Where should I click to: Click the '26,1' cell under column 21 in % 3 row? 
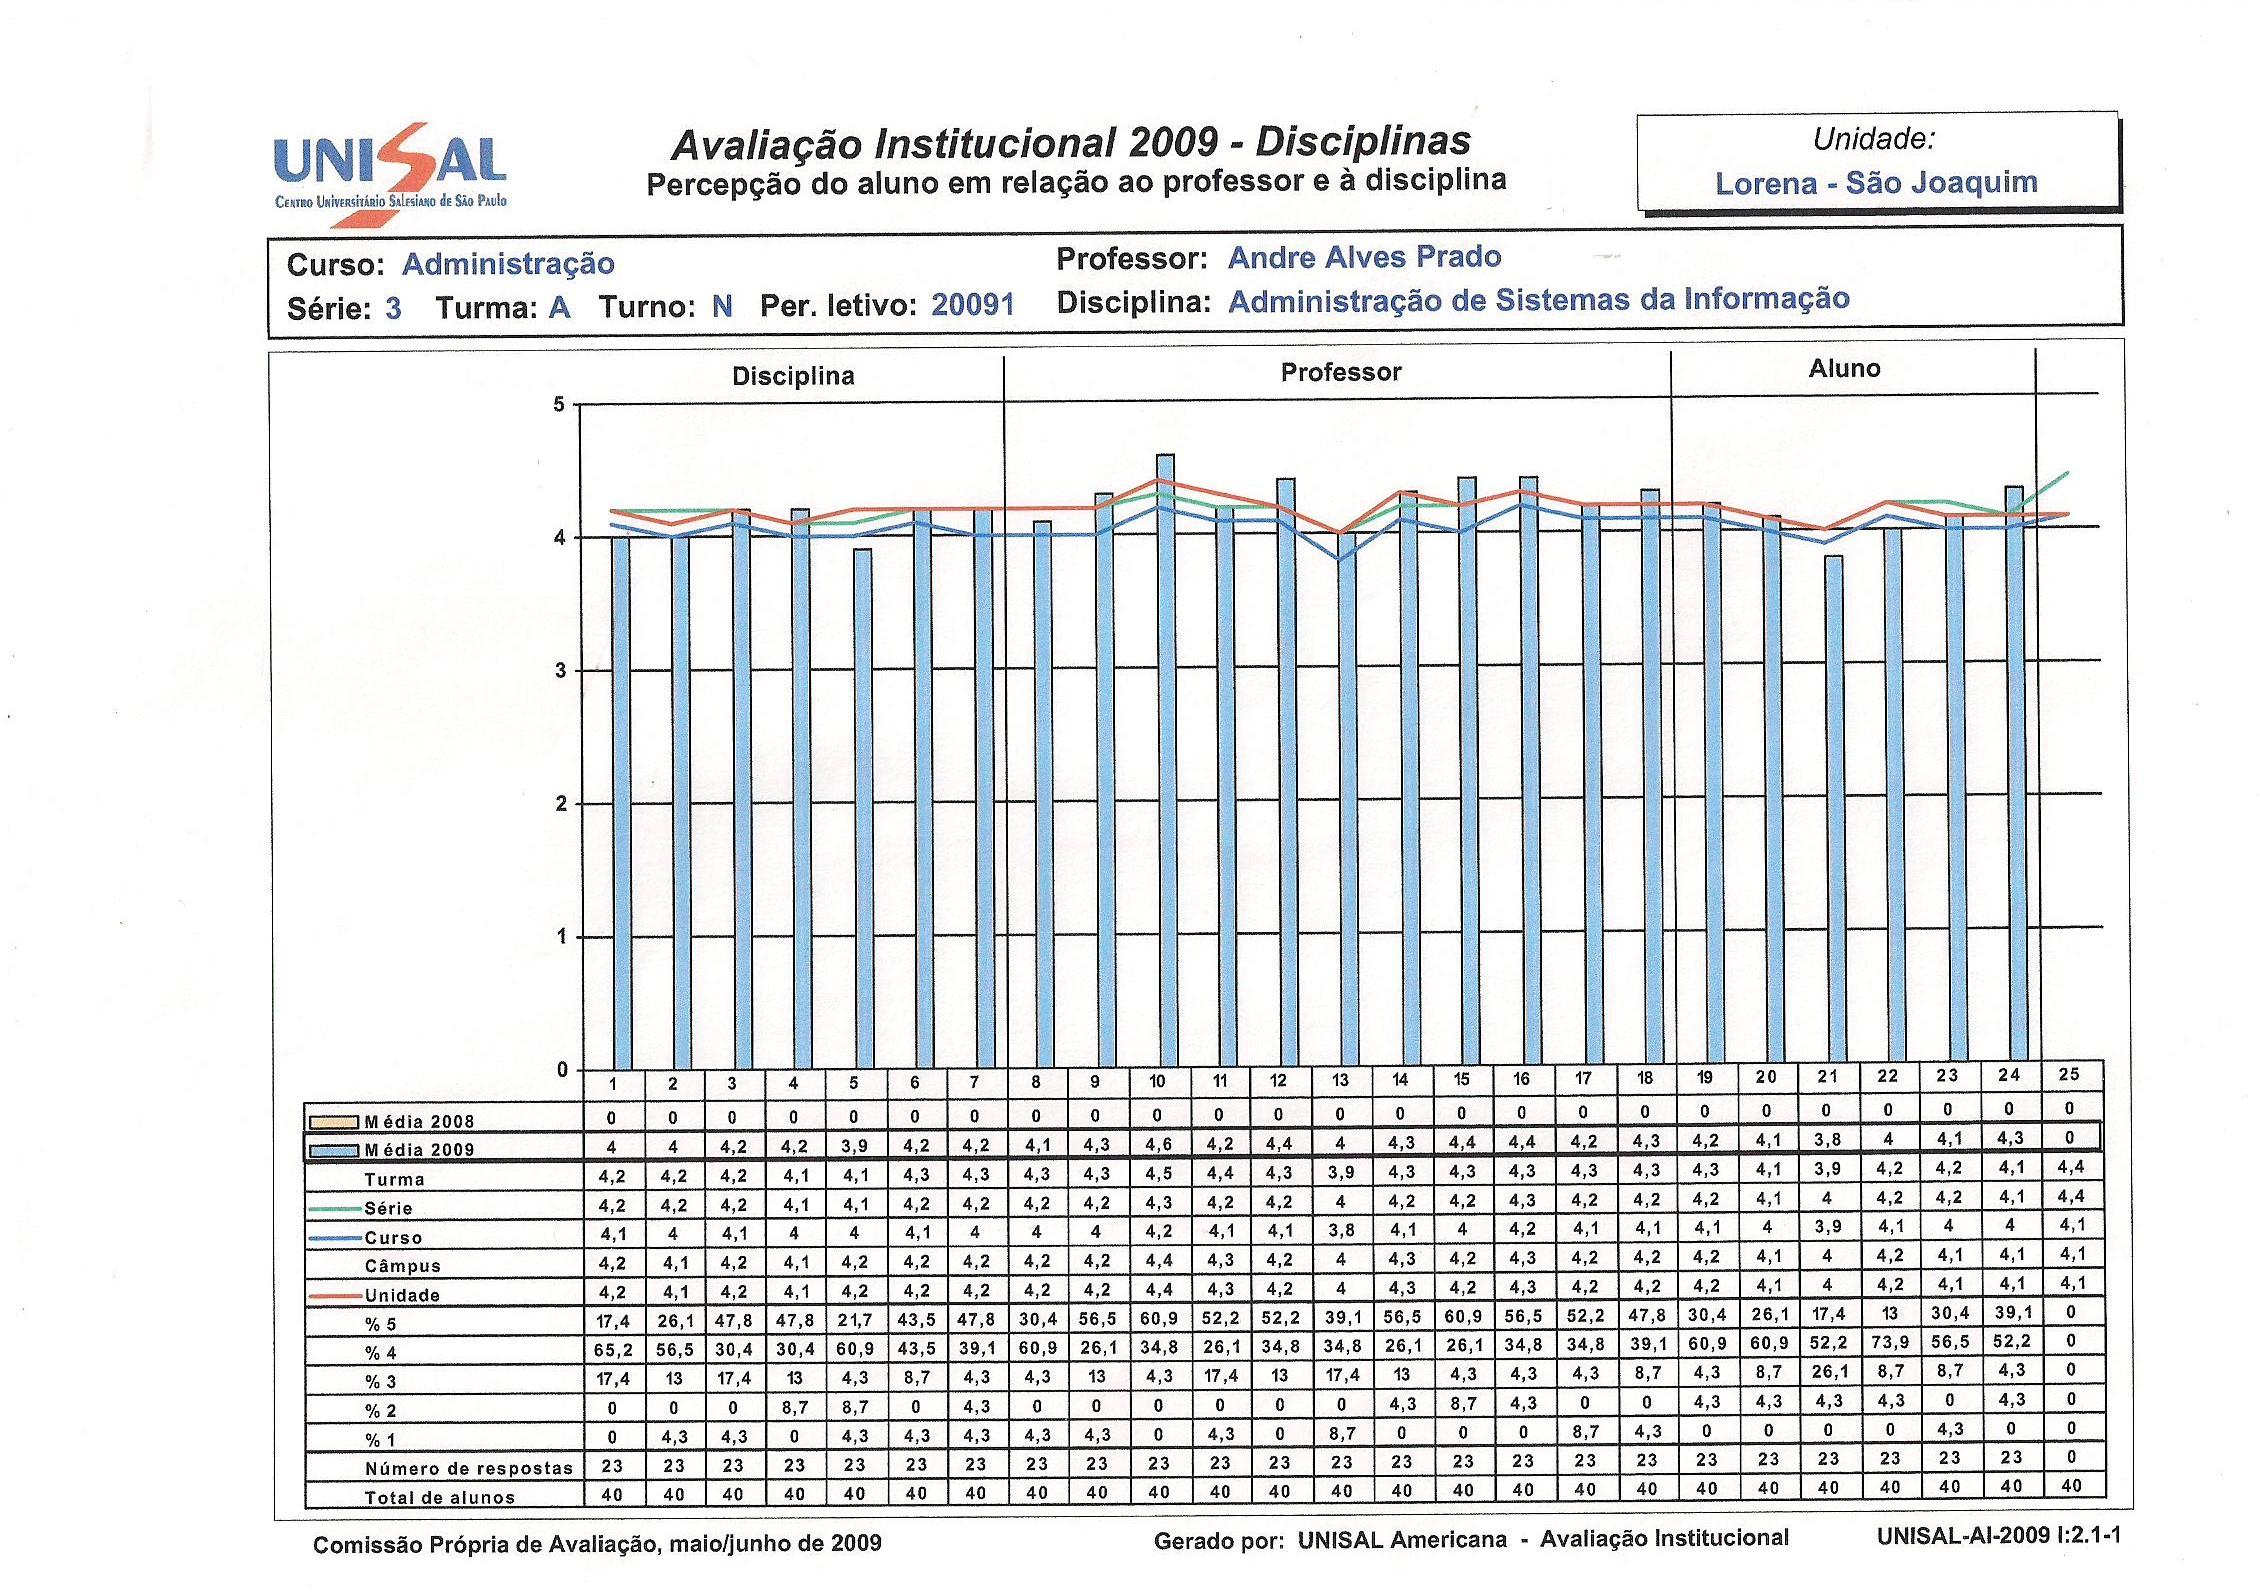tap(1828, 1371)
